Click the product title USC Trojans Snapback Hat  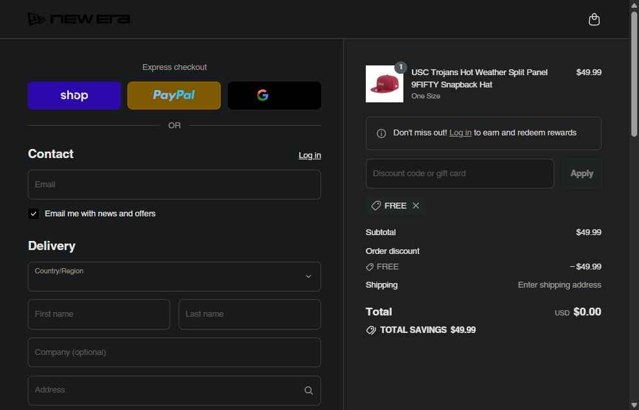(x=479, y=78)
